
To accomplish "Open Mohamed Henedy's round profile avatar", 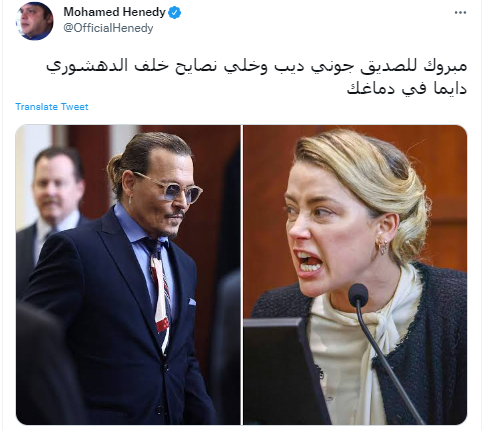I will tap(34, 21).
